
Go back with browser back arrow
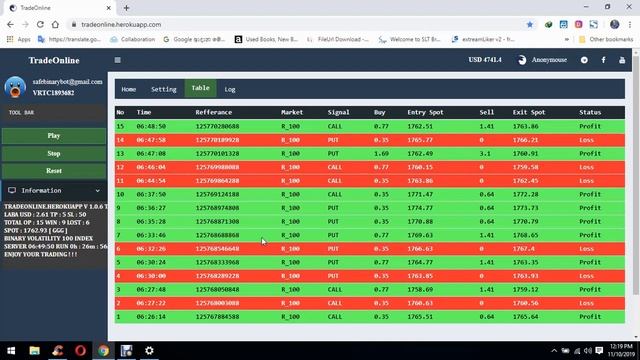coord(10,24)
